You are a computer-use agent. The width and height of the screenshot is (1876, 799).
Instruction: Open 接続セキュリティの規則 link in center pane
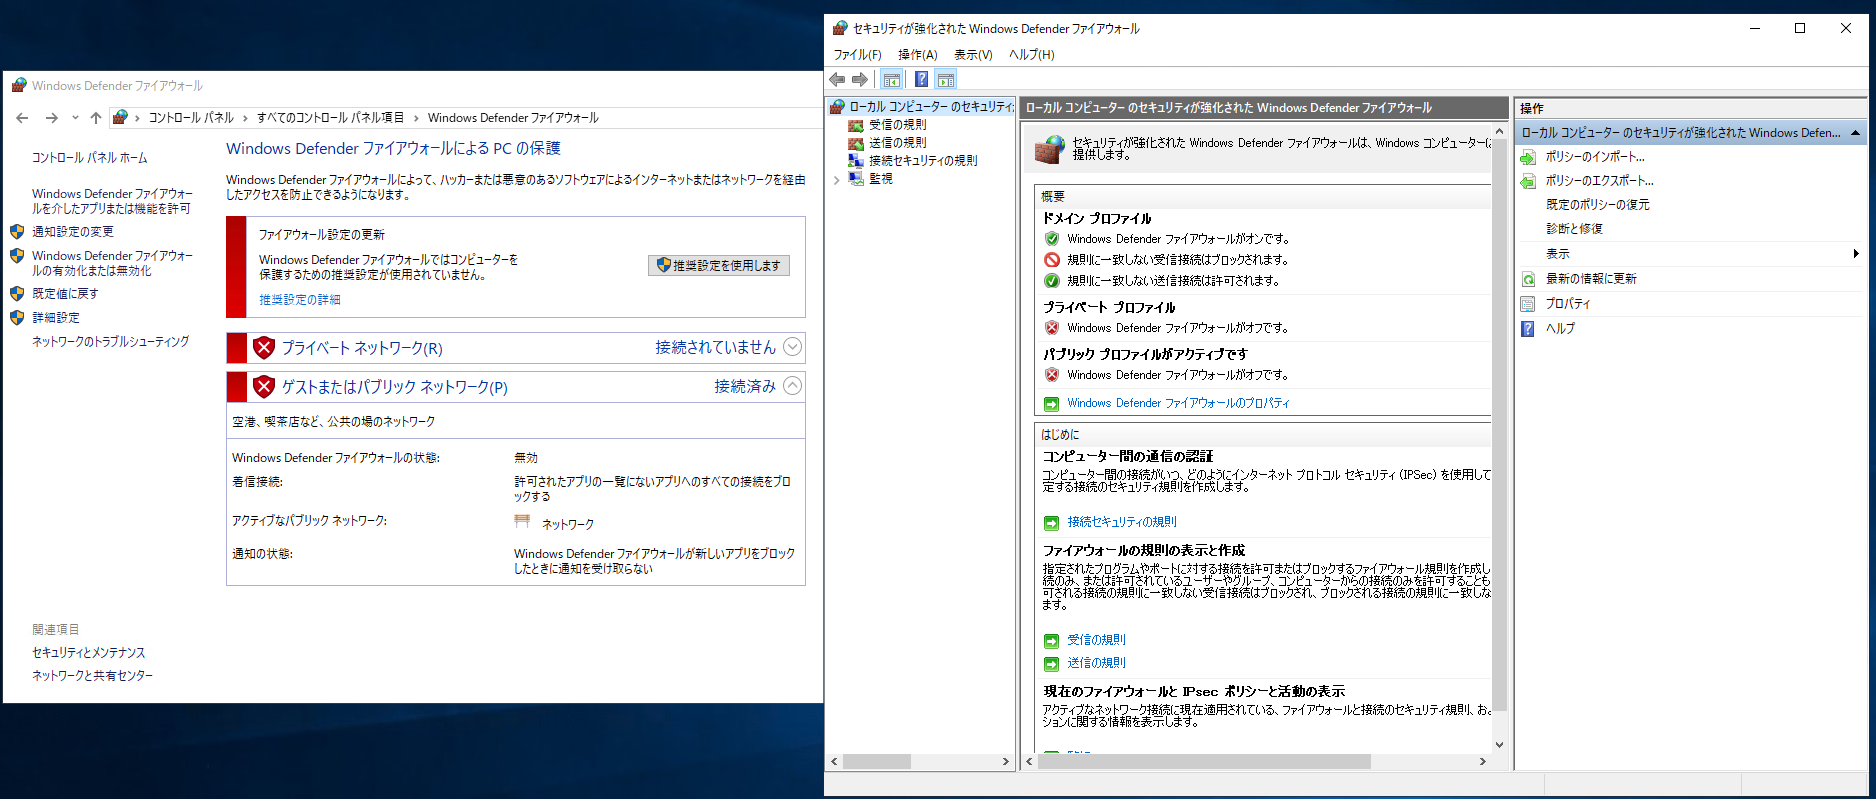(1121, 522)
